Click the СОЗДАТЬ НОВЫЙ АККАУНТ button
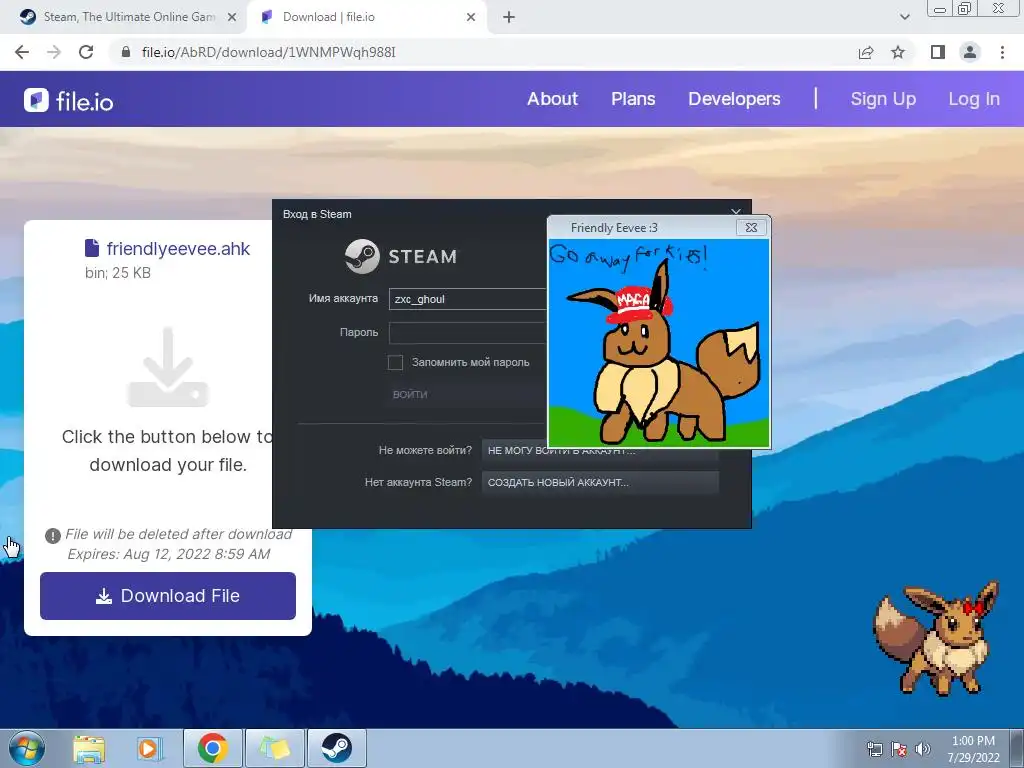Image resolution: width=1024 pixels, height=768 pixels. (600, 483)
